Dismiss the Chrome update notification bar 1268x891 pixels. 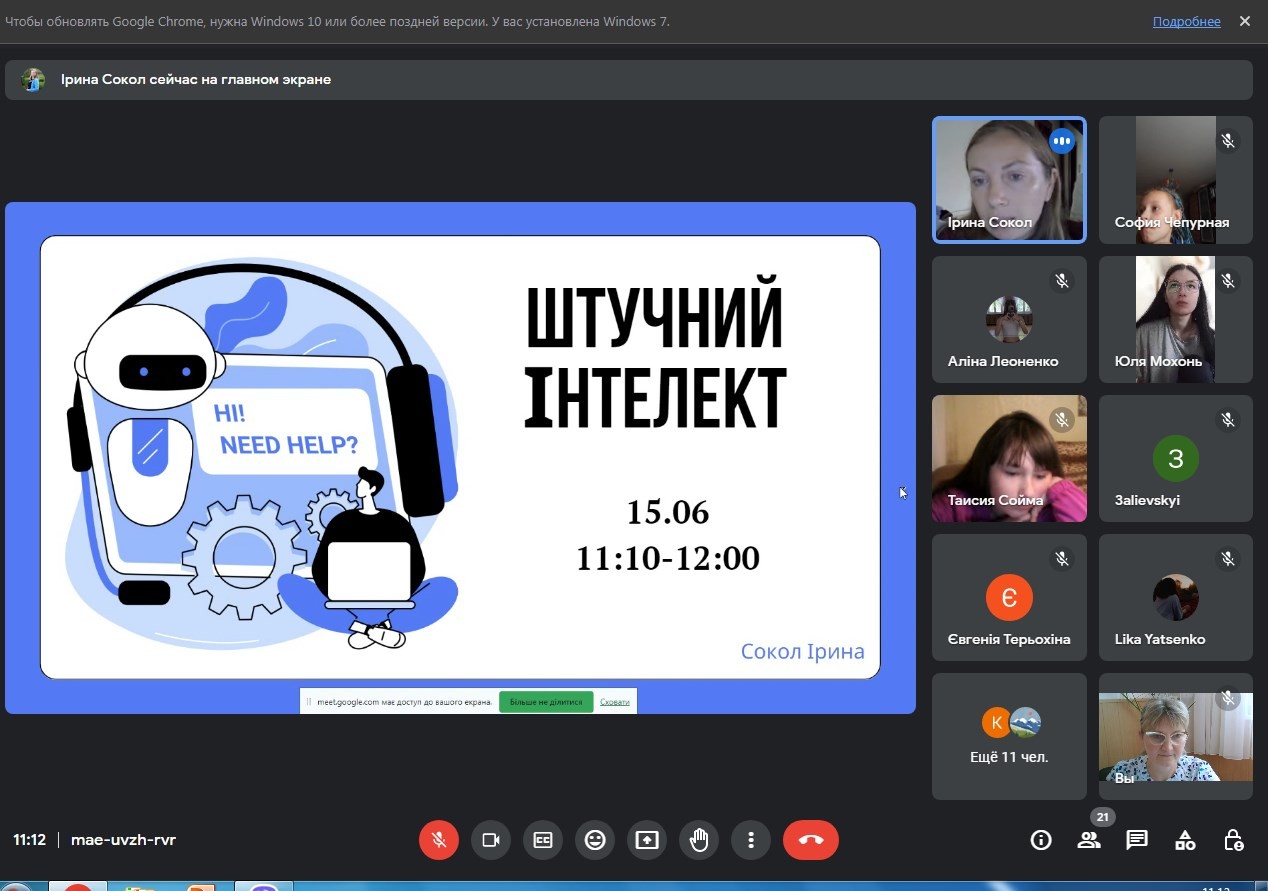[x=1245, y=21]
